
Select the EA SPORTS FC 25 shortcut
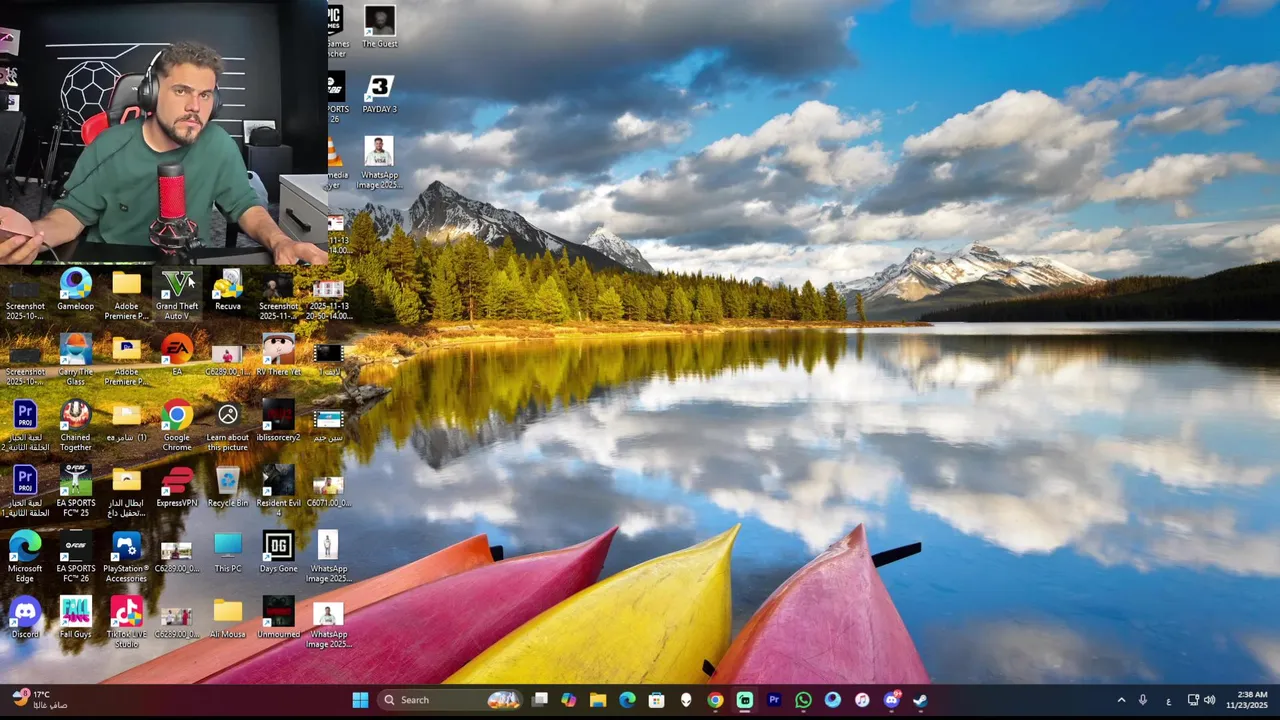point(75,491)
